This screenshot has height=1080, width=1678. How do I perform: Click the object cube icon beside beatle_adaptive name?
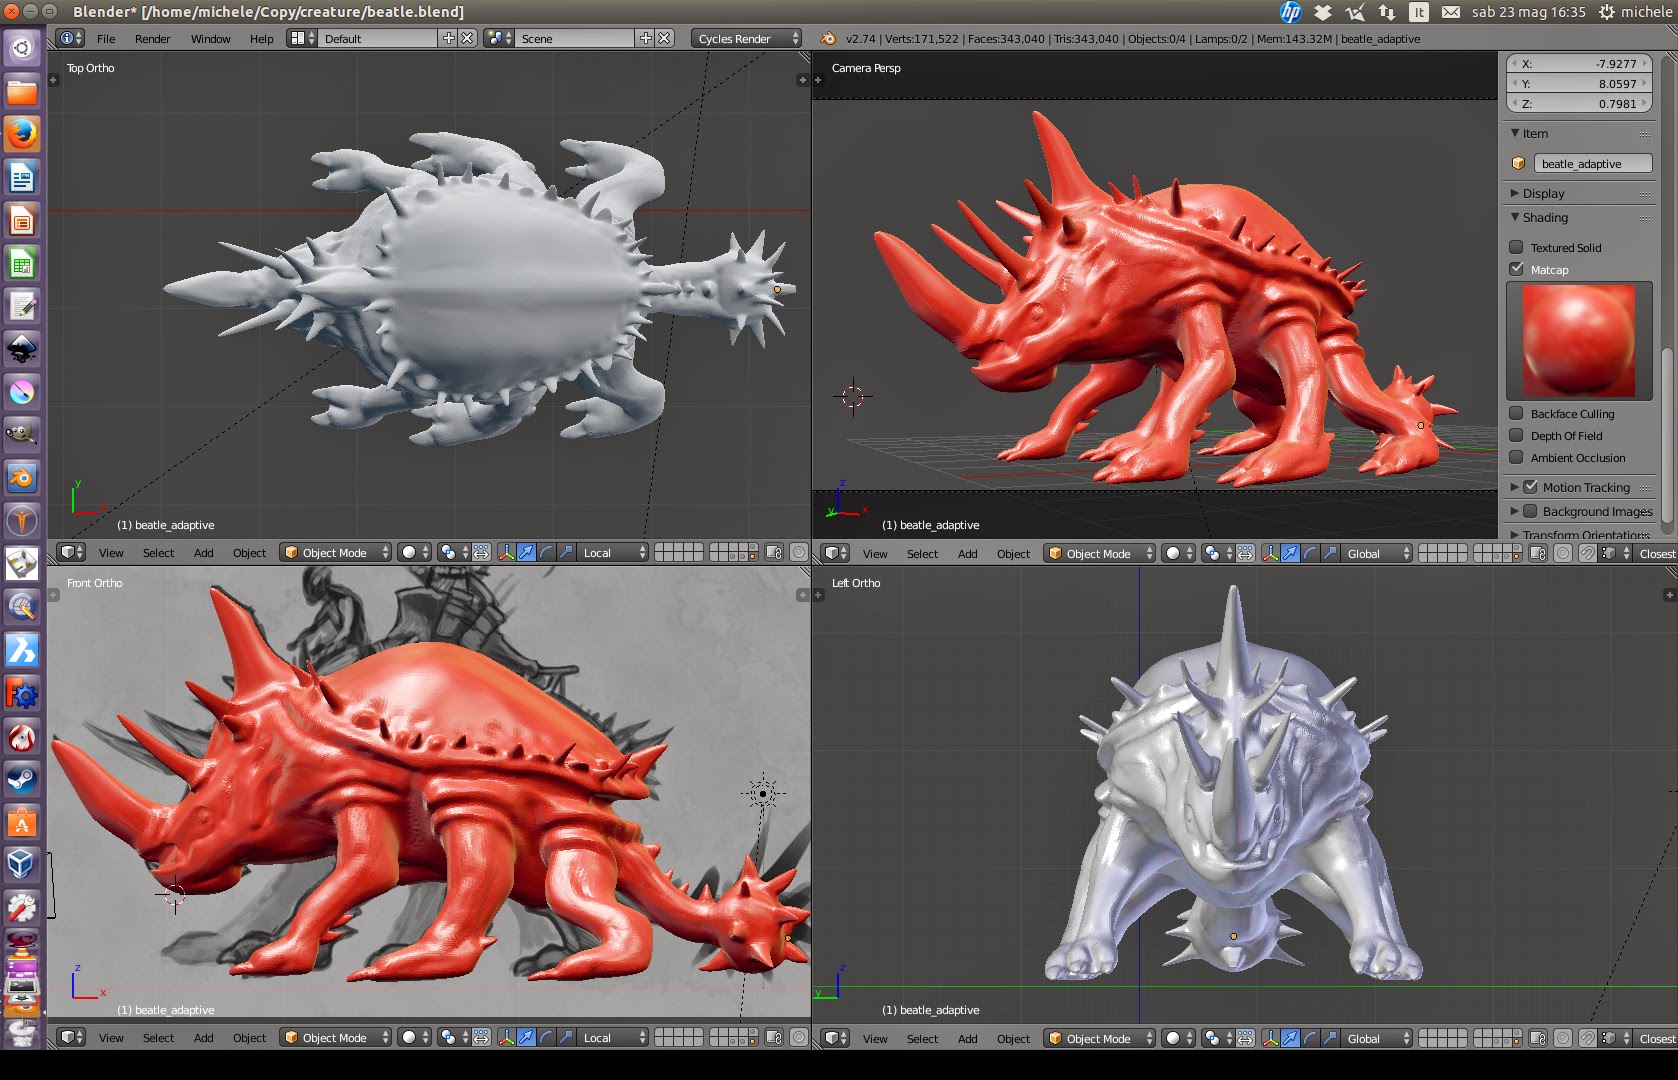point(1518,163)
